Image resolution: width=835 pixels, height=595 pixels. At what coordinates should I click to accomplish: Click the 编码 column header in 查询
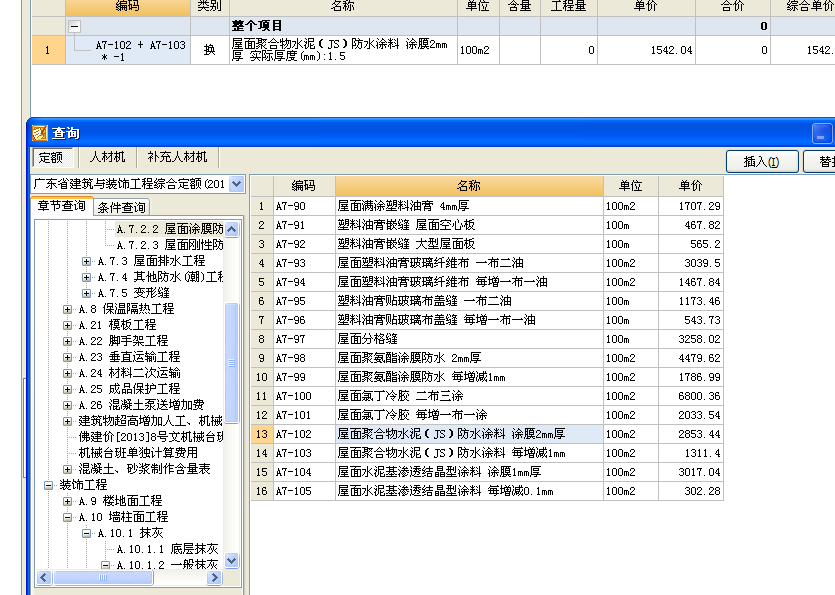[x=304, y=186]
